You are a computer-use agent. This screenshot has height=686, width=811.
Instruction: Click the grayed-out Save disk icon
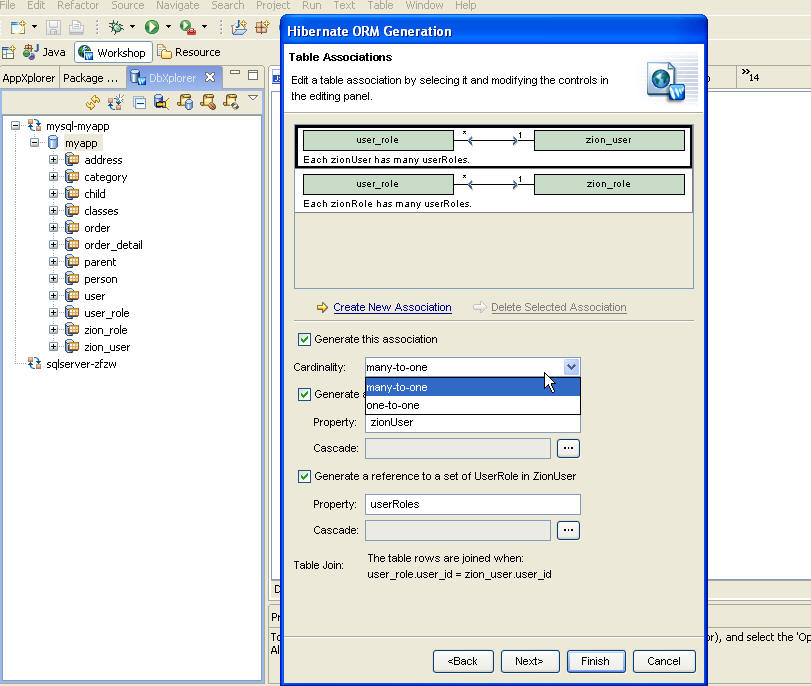(53, 27)
